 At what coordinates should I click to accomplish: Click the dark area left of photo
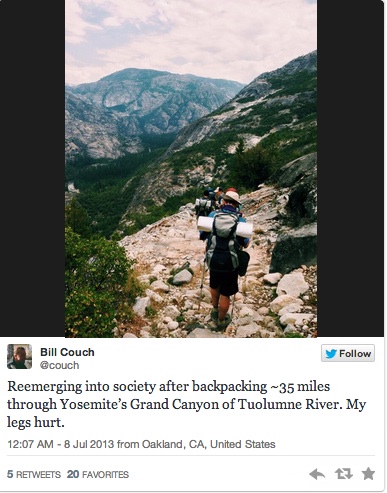click(x=32, y=168)
